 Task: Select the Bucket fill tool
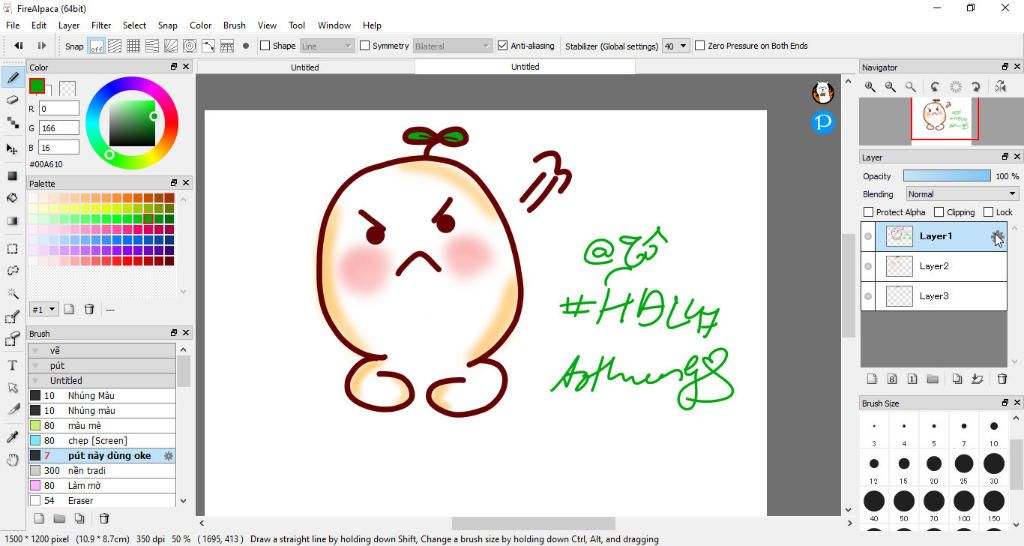coord(12,198)
